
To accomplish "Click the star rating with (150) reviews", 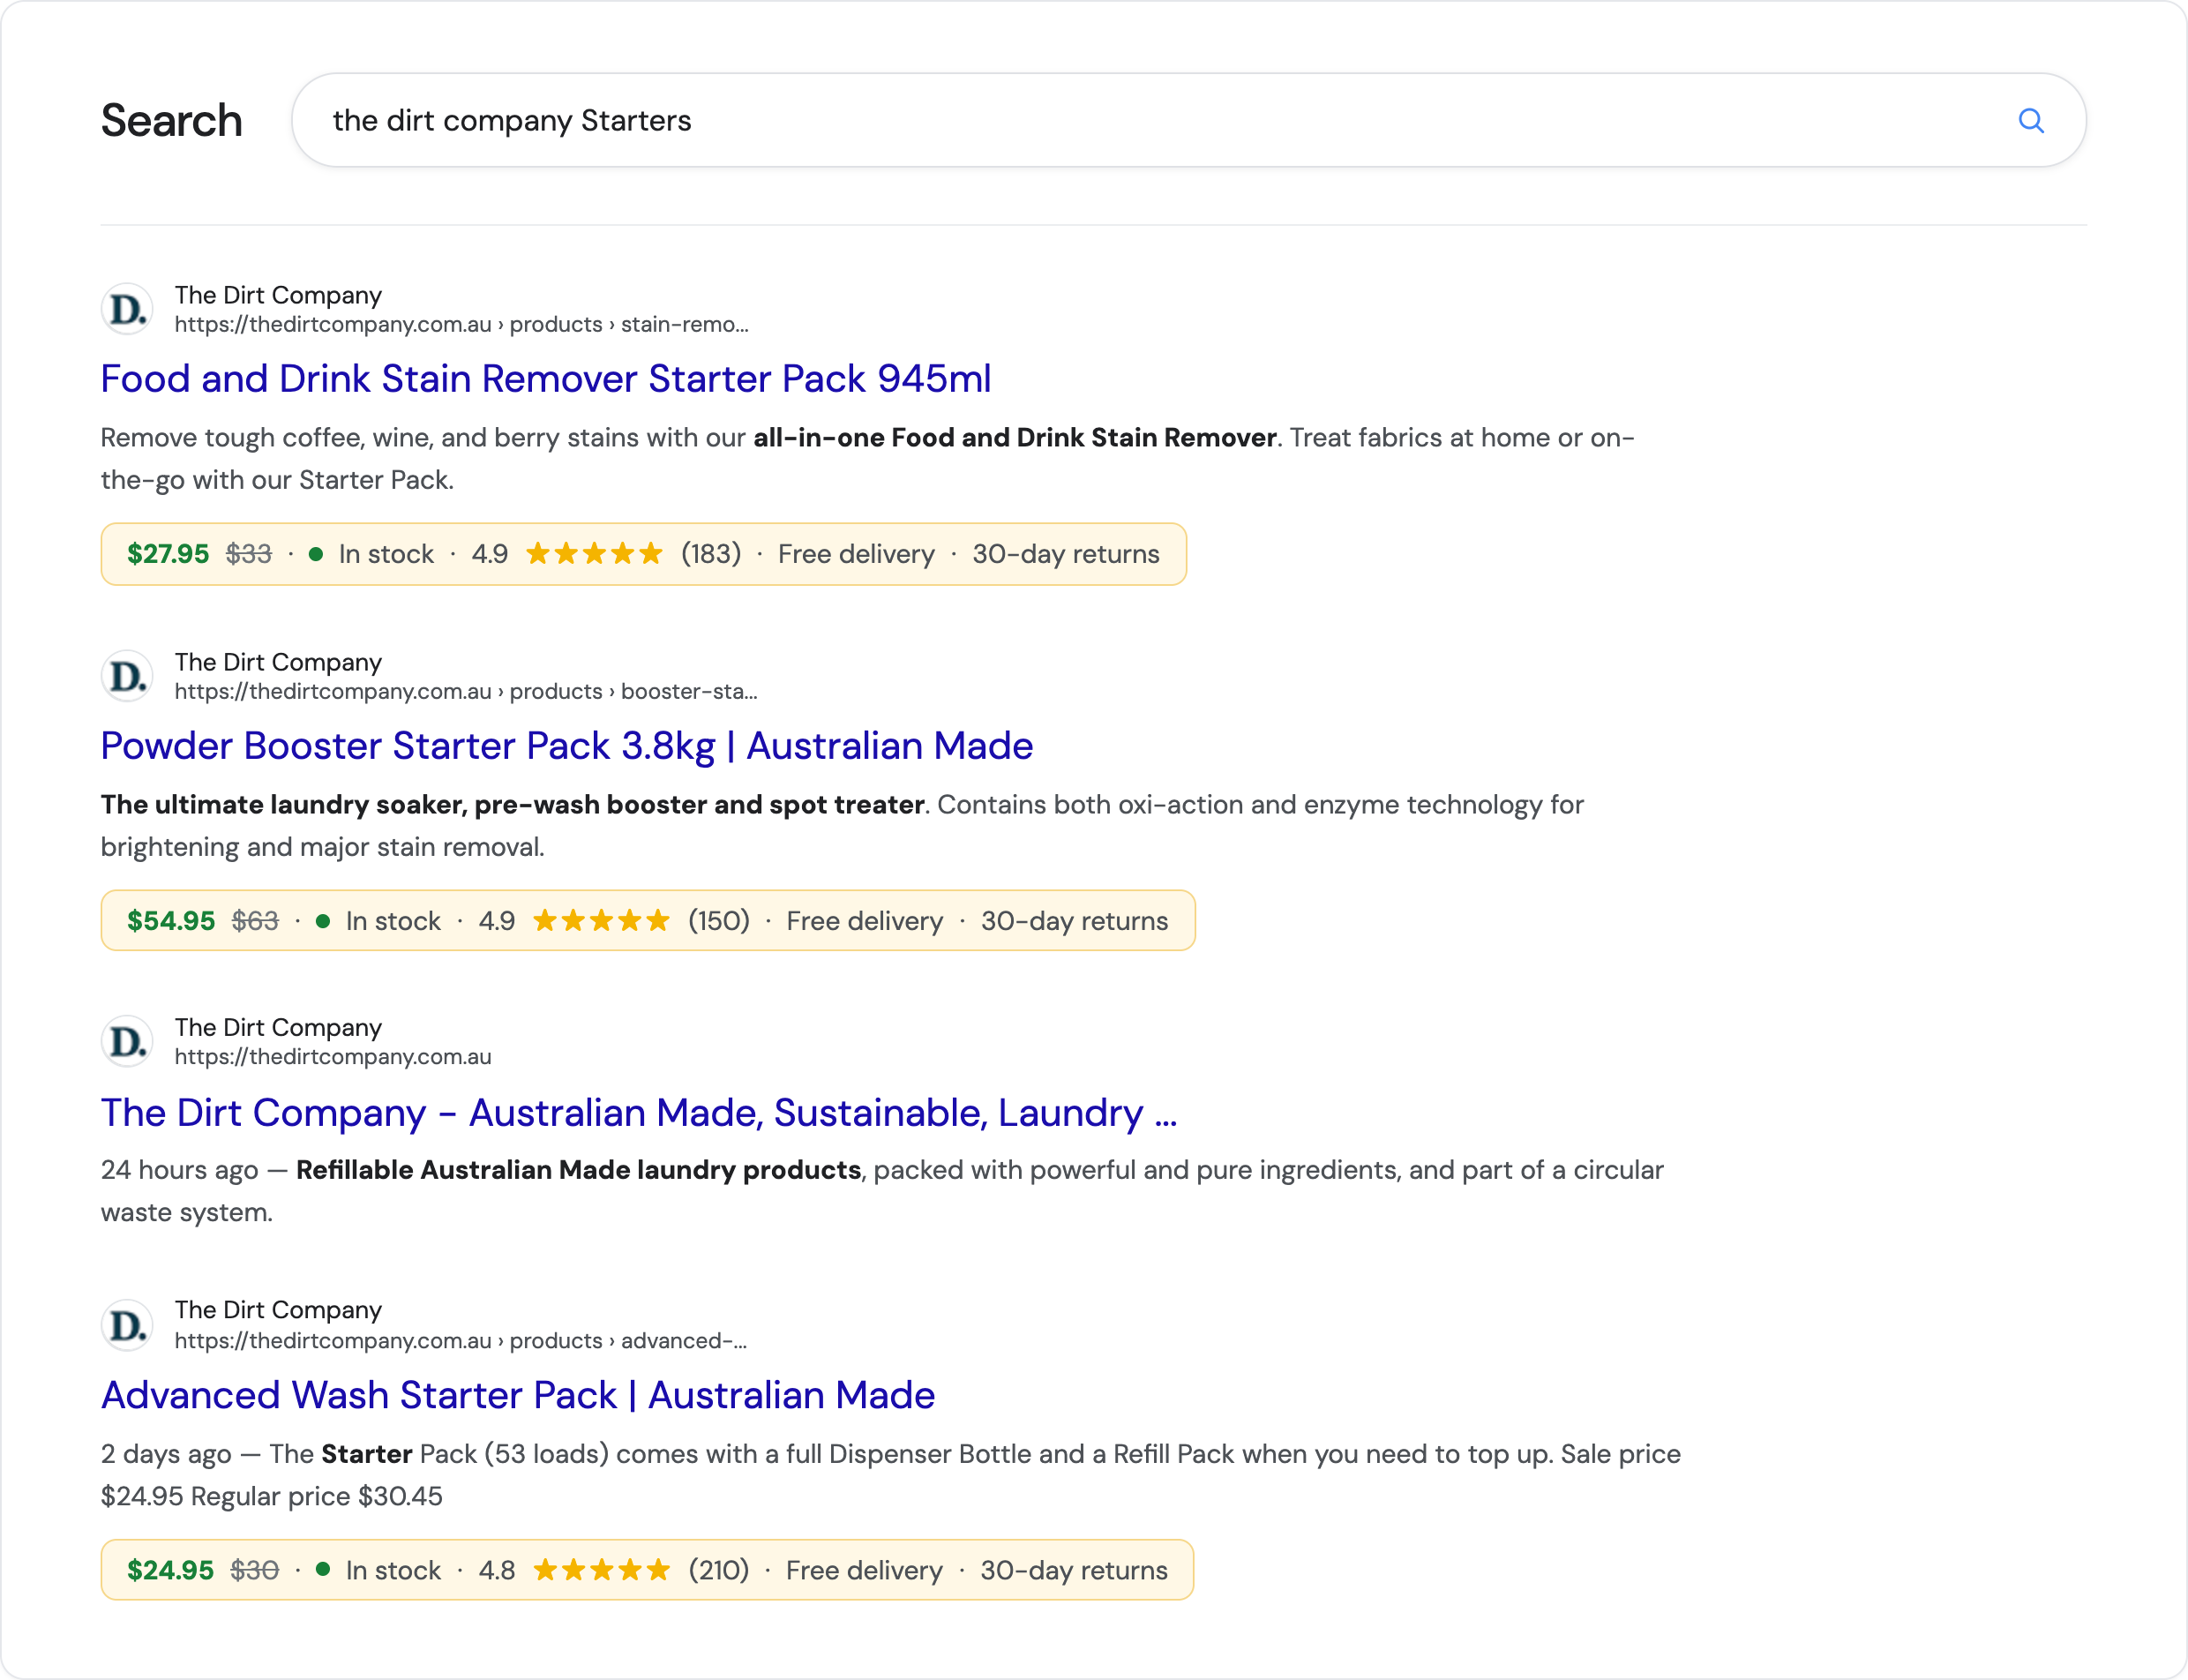I will click(x=601, y=921).
